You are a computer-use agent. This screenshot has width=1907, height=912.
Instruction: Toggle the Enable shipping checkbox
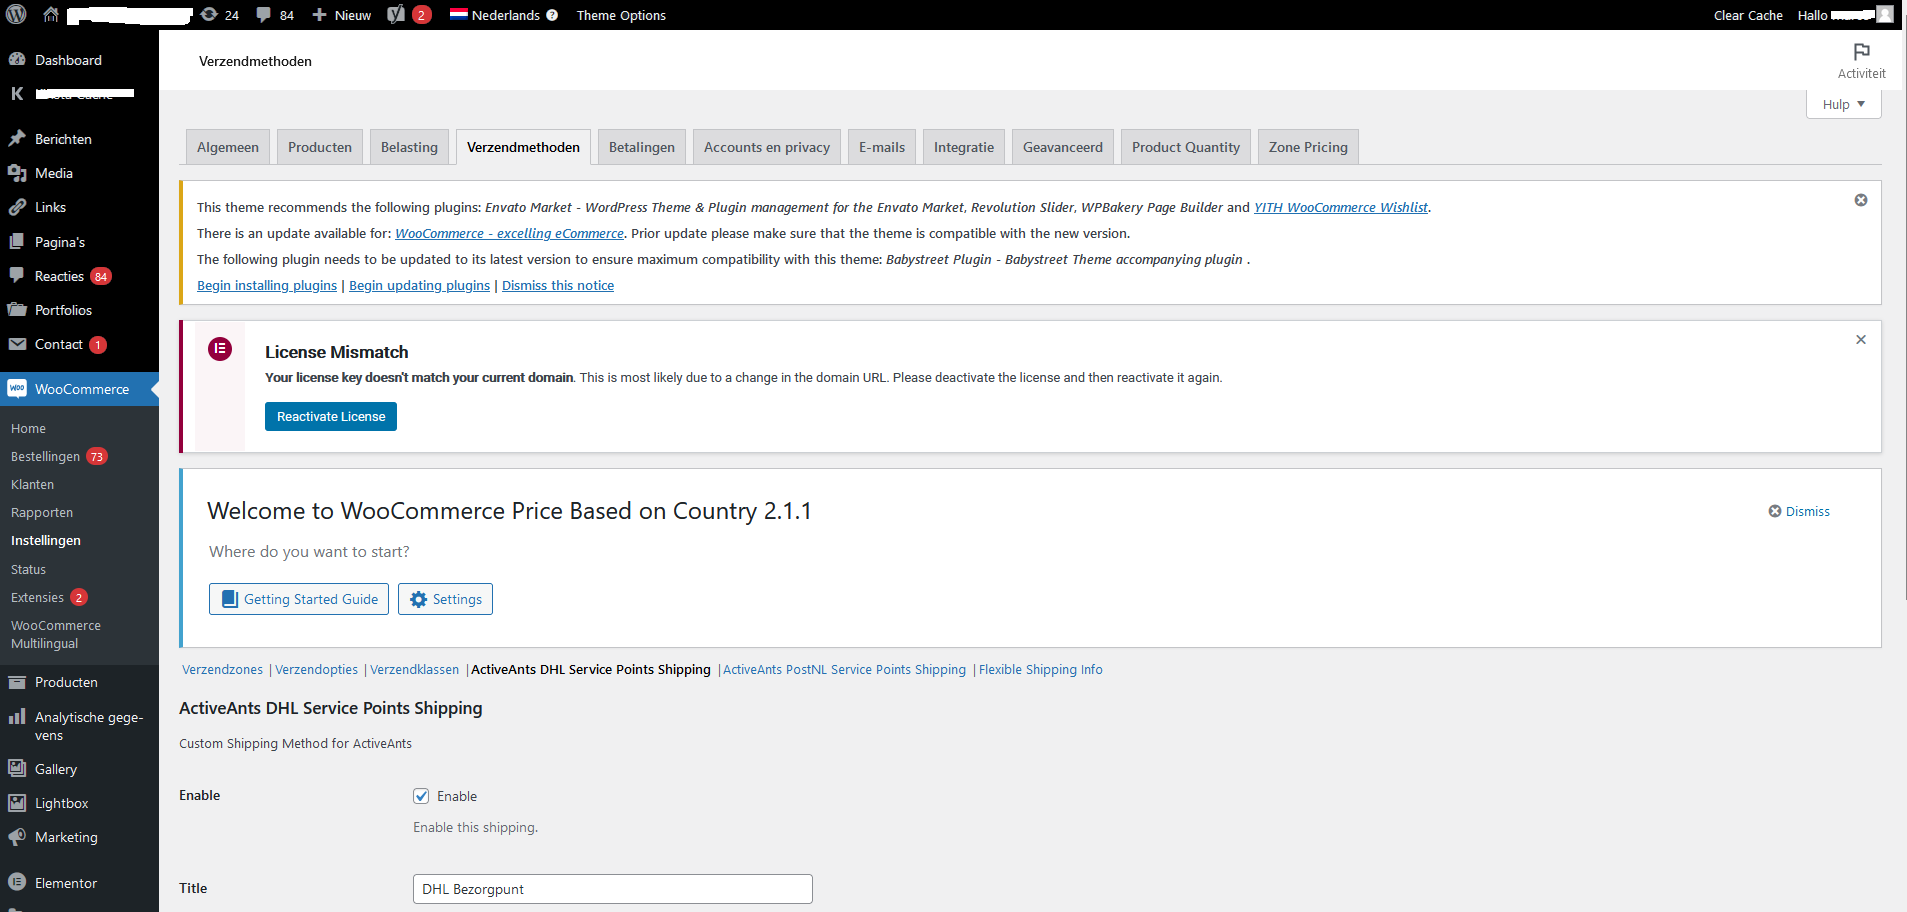pos(421,796)
